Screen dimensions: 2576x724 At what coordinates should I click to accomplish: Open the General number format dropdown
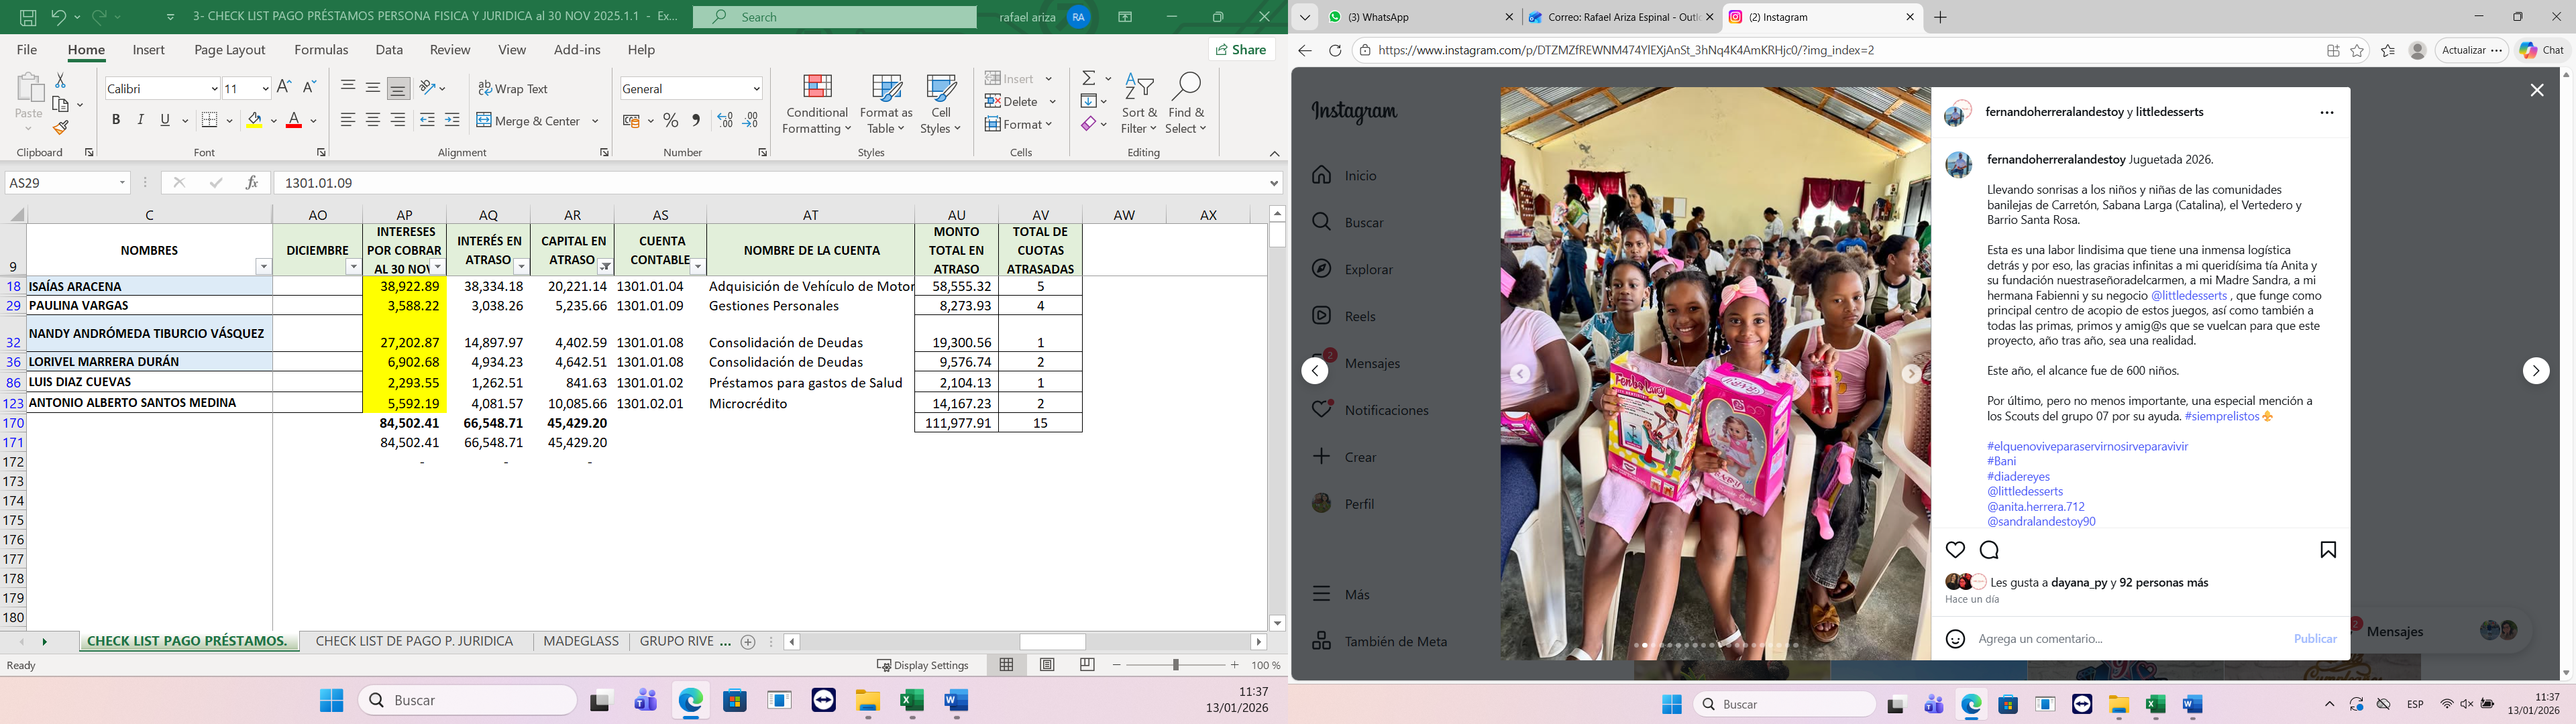coord(756,89)
